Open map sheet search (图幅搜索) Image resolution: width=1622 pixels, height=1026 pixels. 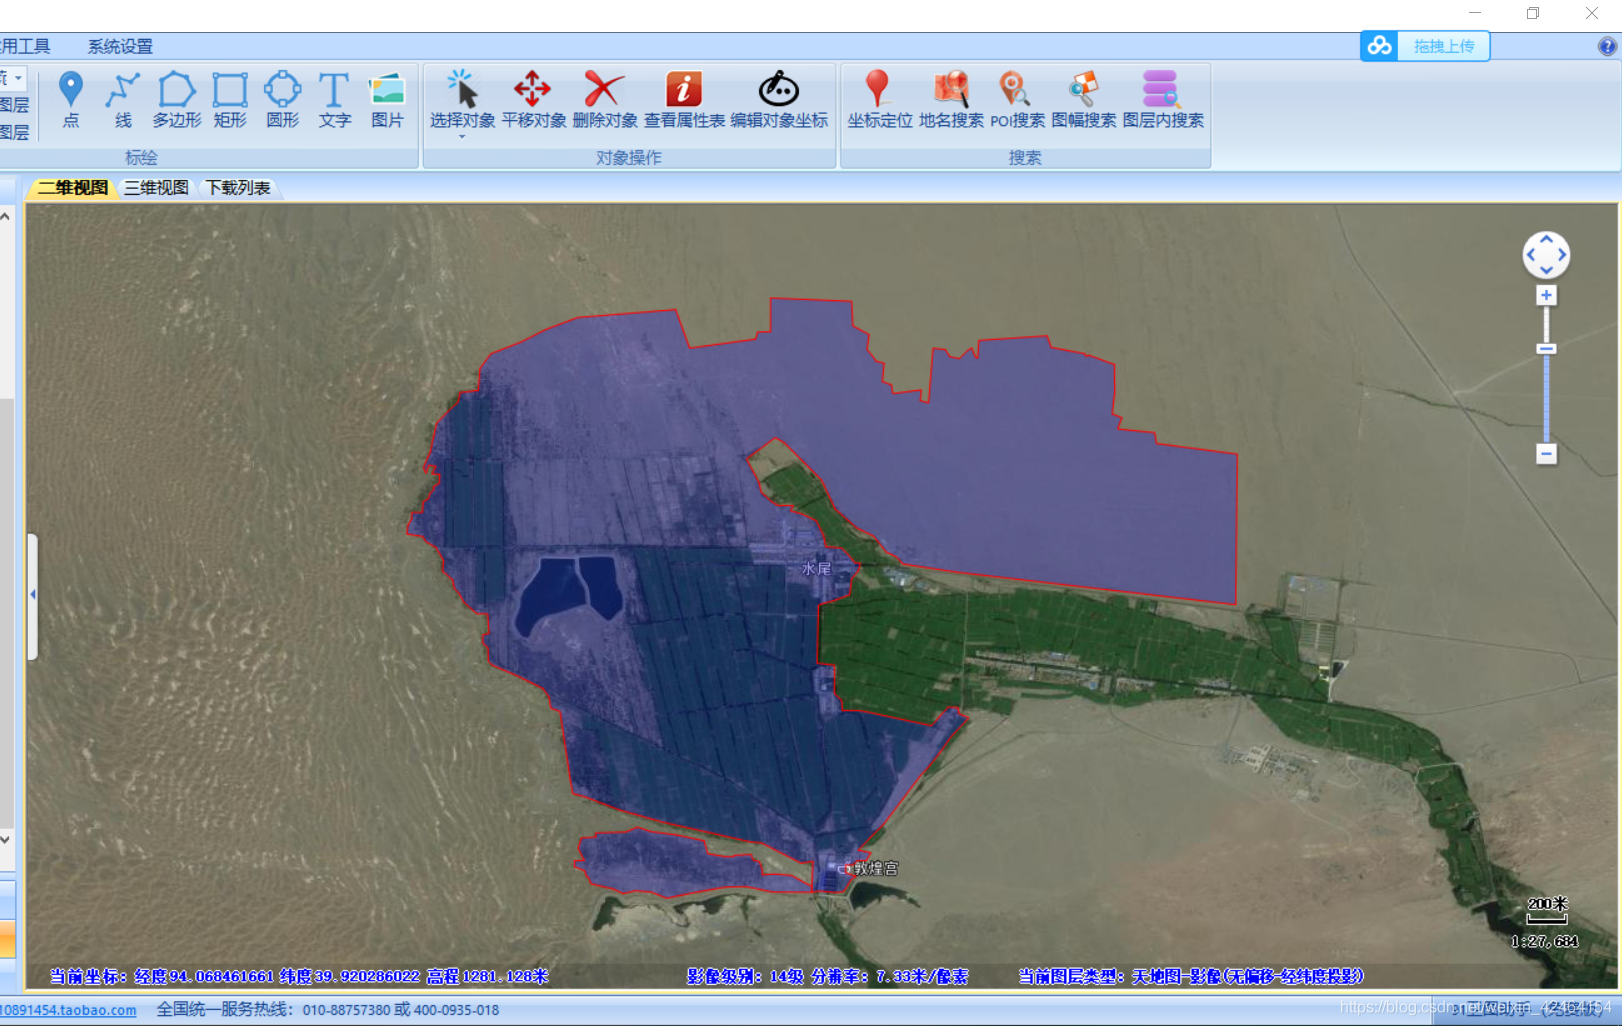[x=1083, y=100]
